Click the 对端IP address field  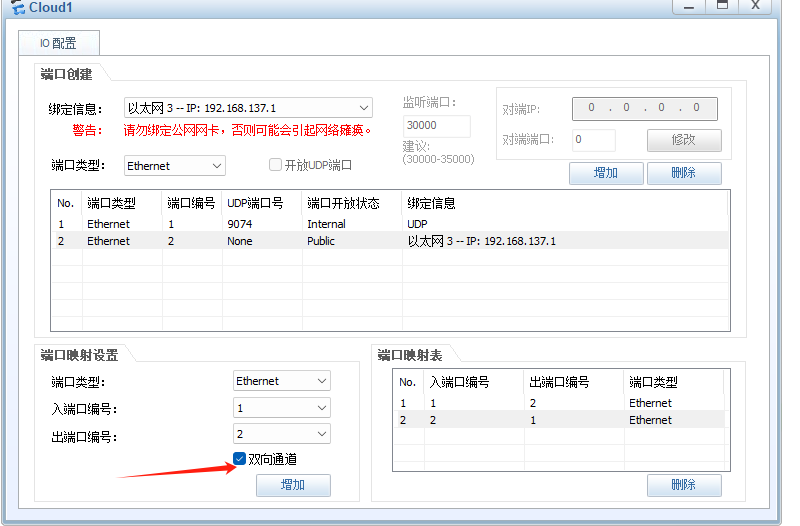click(x=644, y=109)
